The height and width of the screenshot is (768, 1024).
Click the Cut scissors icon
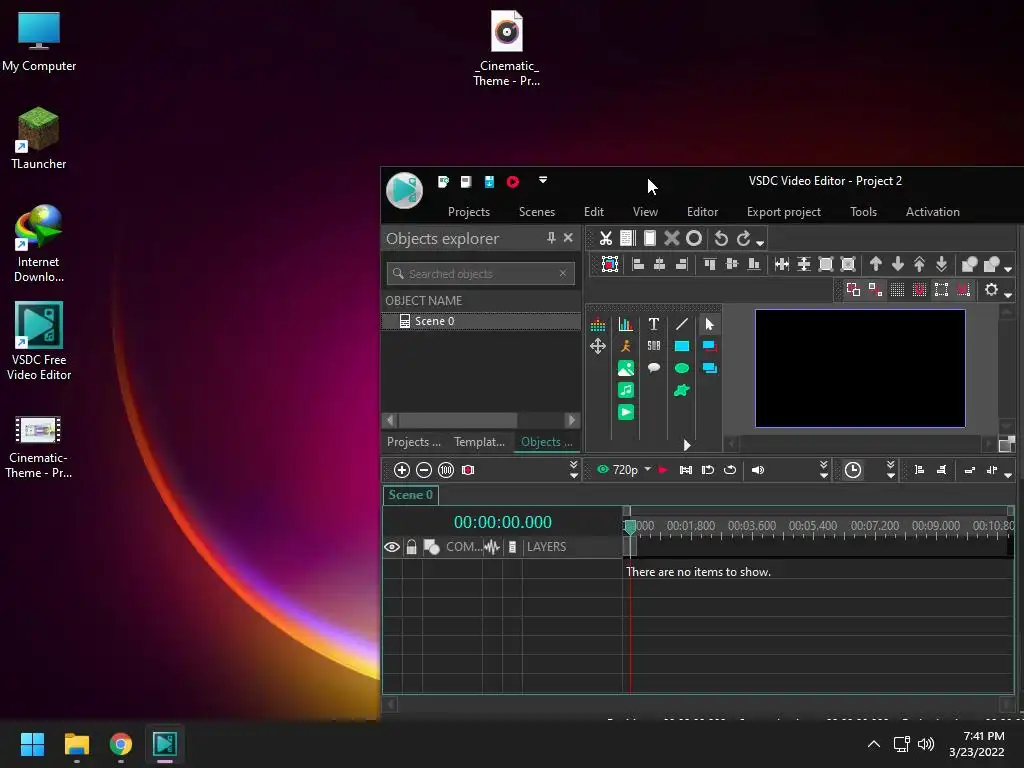pyautogui.click(x=606, y=238)
